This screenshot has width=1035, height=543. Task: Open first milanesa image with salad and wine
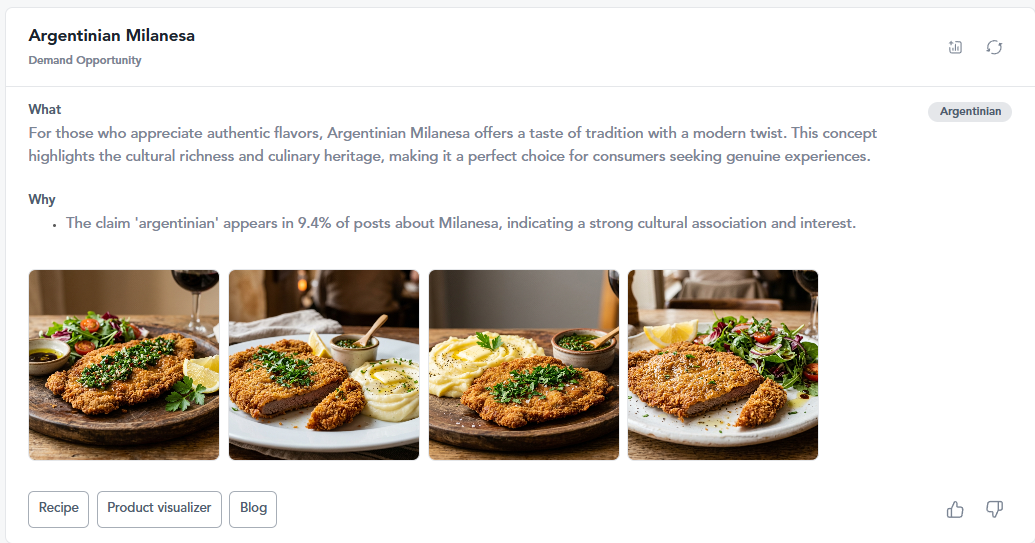click(124, 365)
